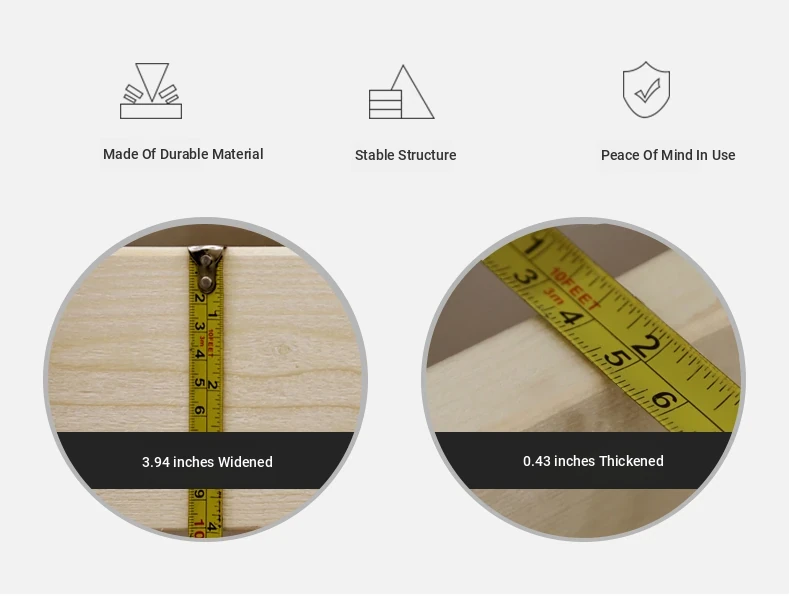Open the left circular wood width photo

click(x=206, y=379)
